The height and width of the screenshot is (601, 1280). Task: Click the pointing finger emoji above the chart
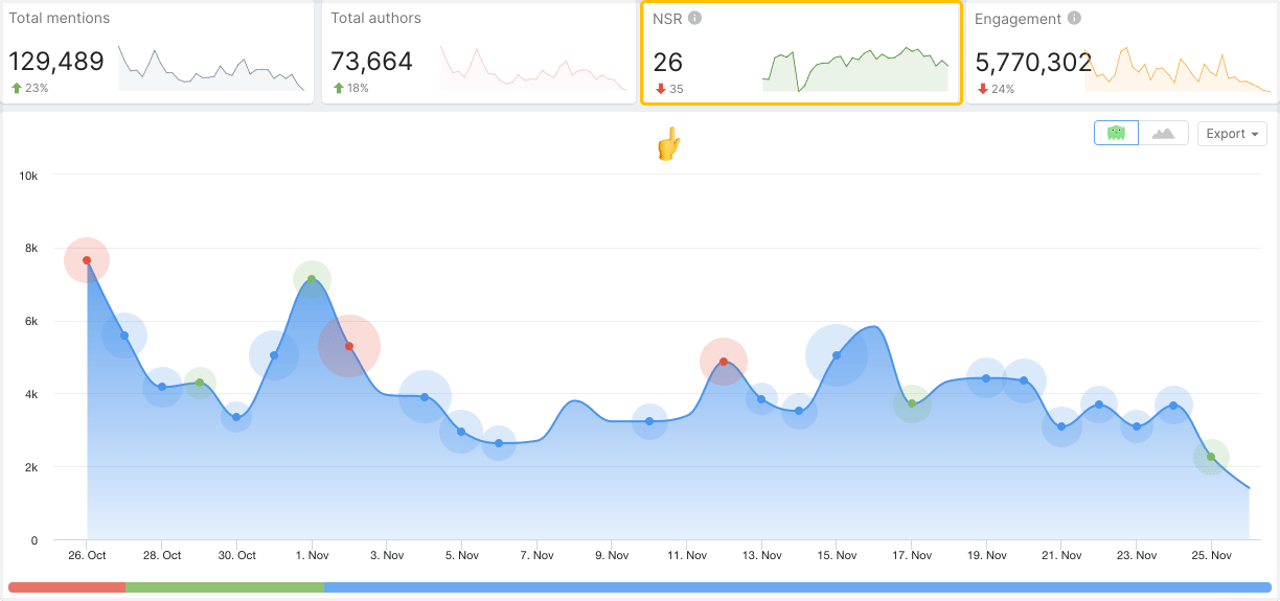tap(668, 142)
